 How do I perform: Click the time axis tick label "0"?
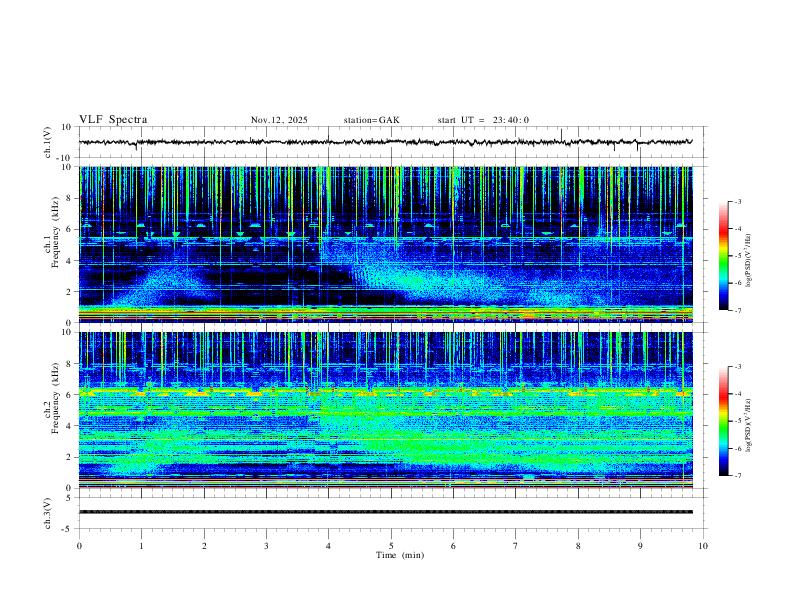pyautogui.click(x=79, y=546)
